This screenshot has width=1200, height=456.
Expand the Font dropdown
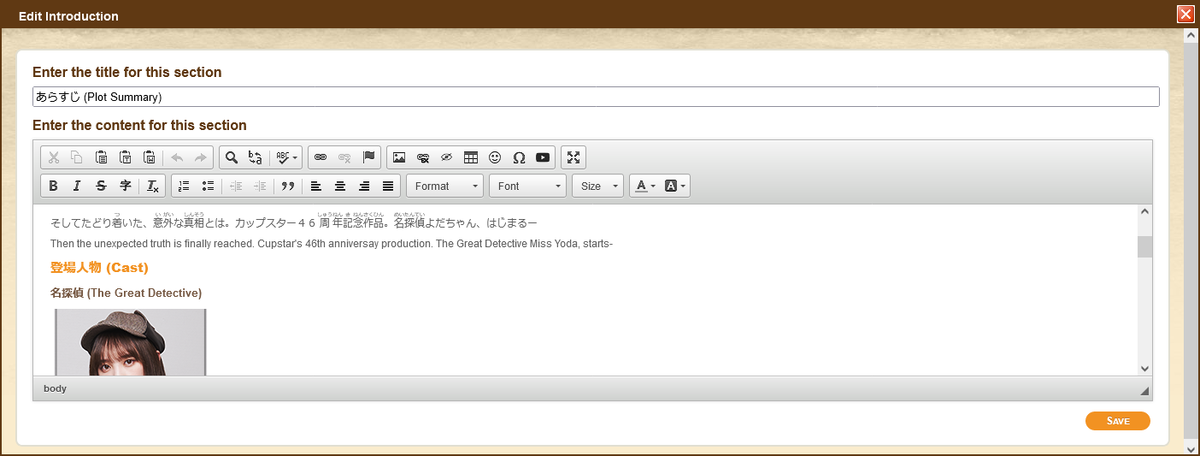(529, 186)
